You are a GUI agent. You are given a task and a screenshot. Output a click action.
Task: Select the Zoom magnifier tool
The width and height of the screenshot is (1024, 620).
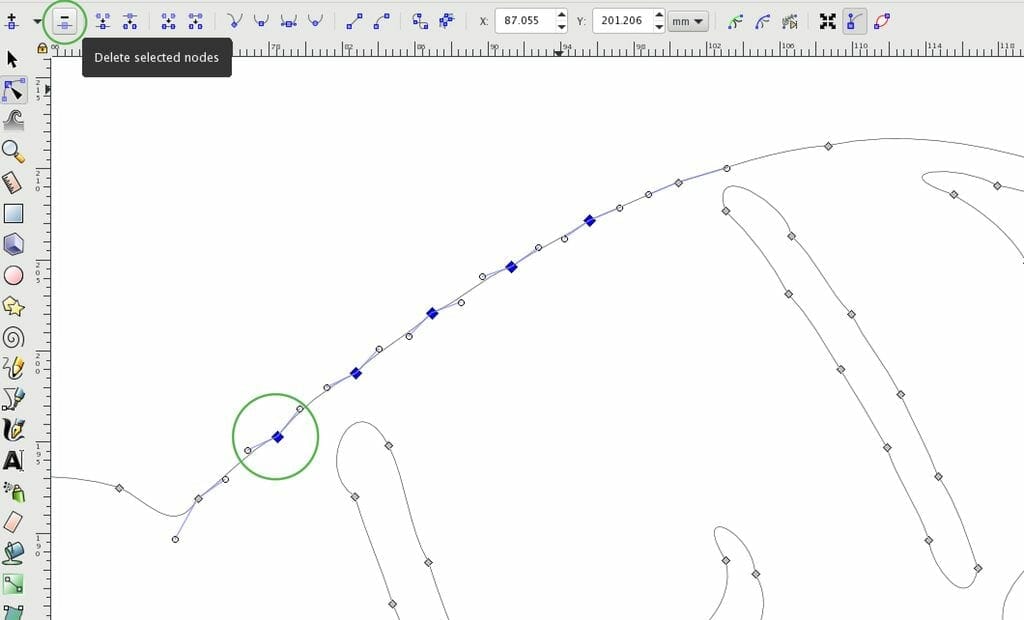point(13,151)
